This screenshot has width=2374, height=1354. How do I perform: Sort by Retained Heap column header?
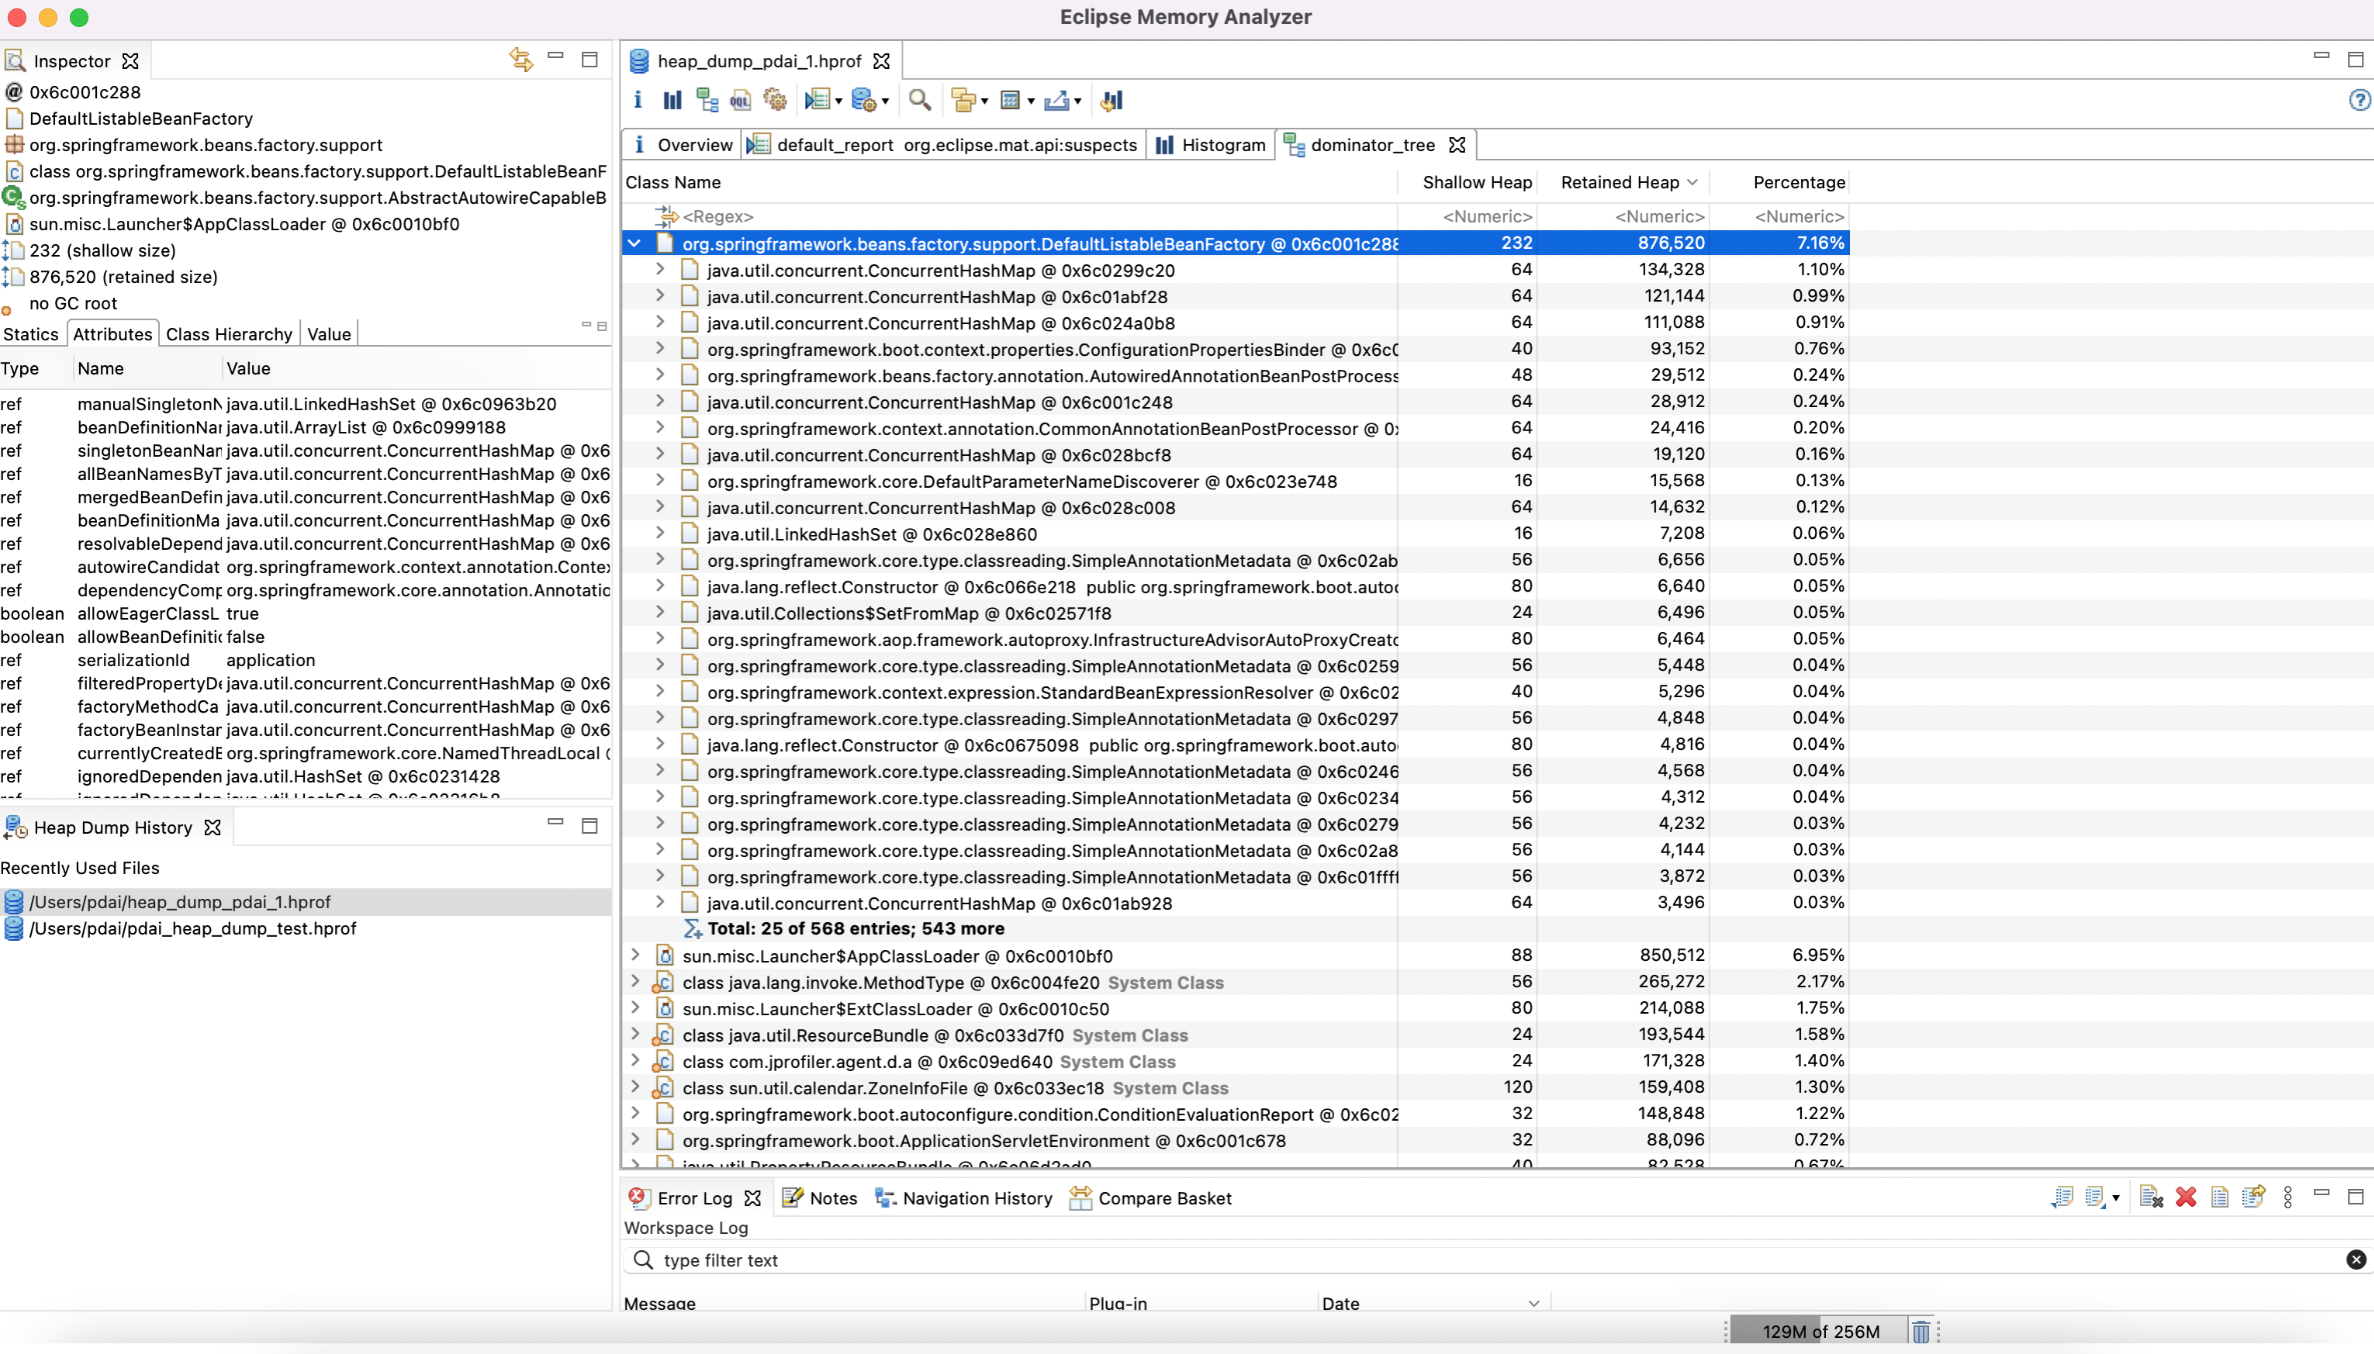point(1620,182)
